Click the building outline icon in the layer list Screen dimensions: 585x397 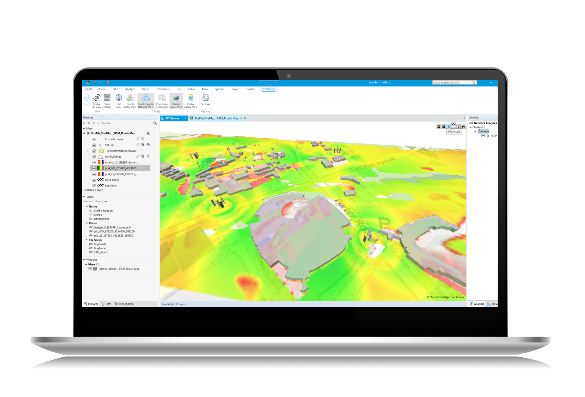coord(100,157)
